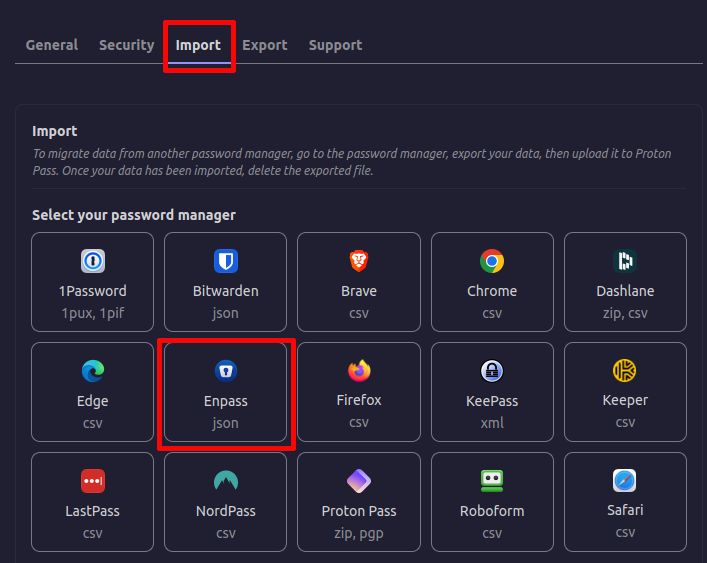707x563 pixels.
Task: Click the 'csv' format under Roboform
Action: coord(492,533)
